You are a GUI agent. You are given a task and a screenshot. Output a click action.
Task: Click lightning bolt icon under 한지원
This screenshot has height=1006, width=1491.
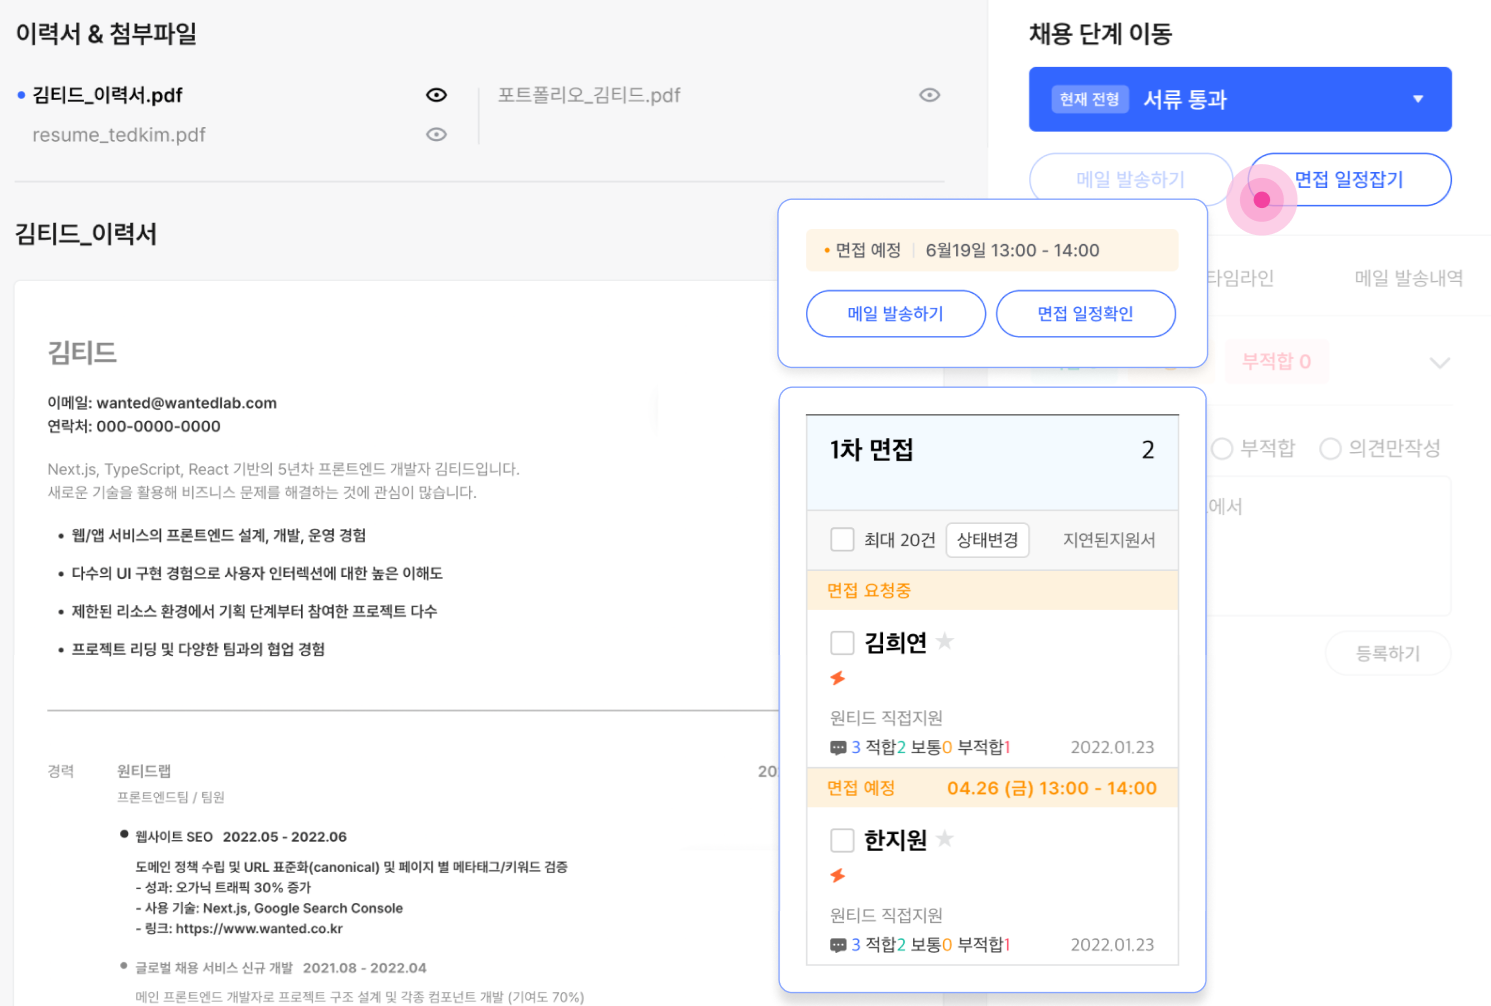pyautogui.click(x=838, y=876)
